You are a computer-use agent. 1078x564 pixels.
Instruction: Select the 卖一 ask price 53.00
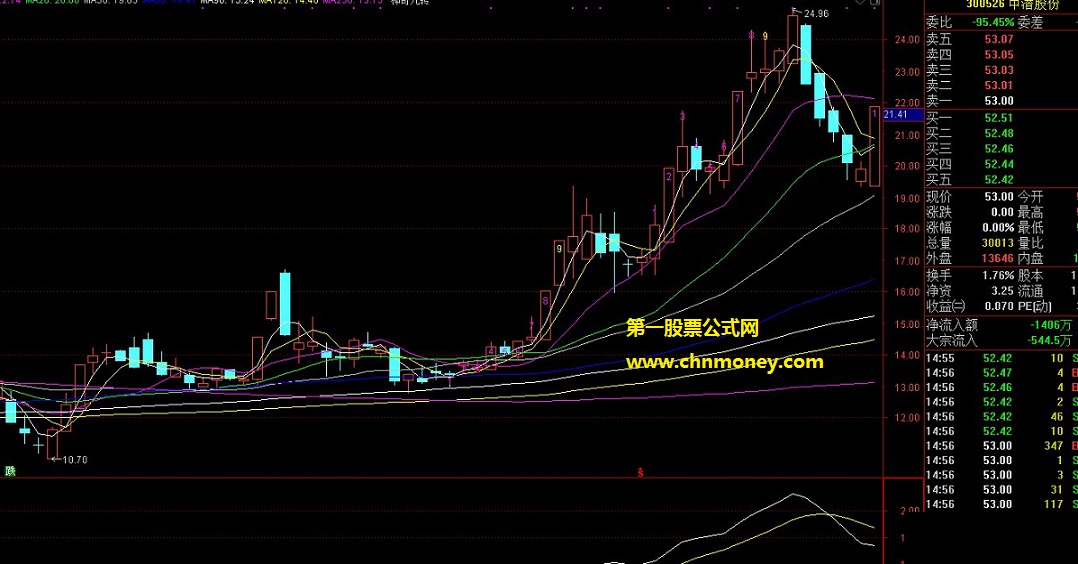[x=998, y=100]
